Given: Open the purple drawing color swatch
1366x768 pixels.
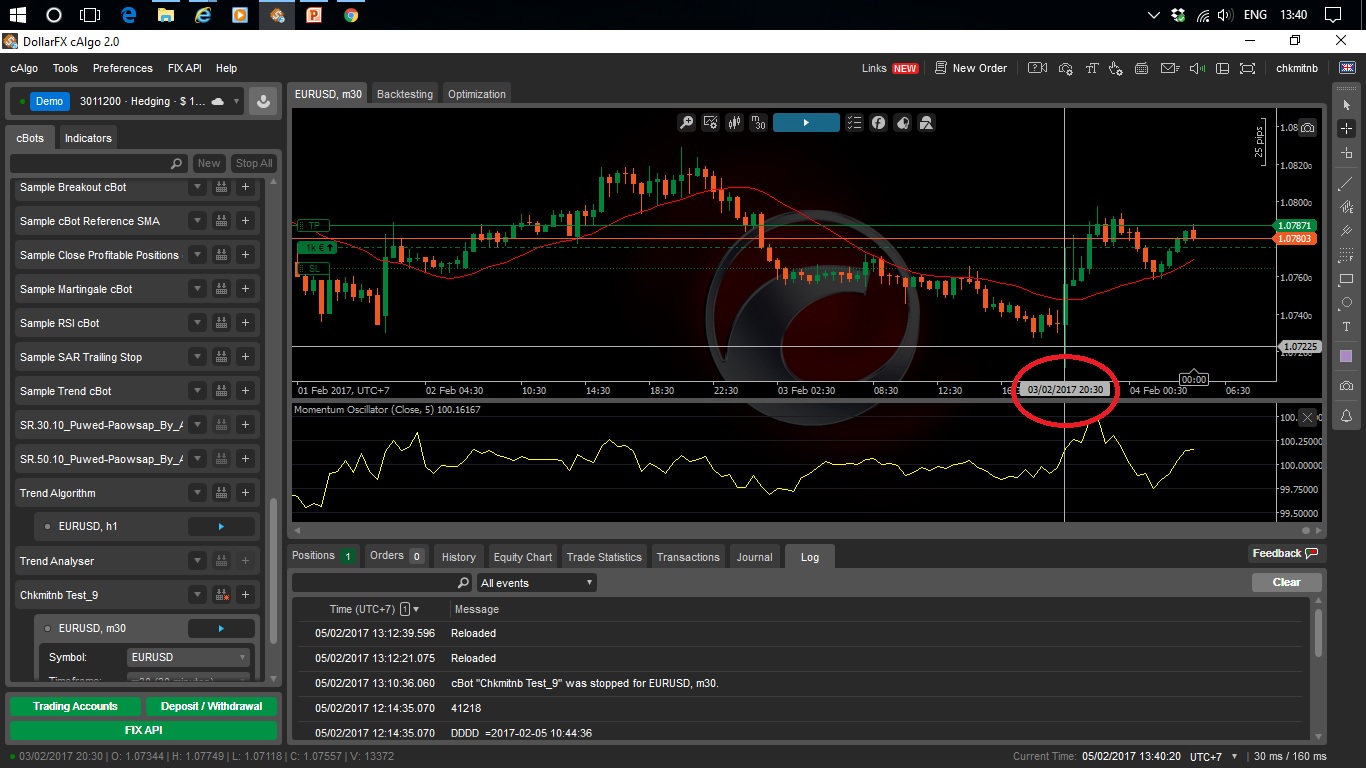Looking at the screenshot, I should point(1346,356).
